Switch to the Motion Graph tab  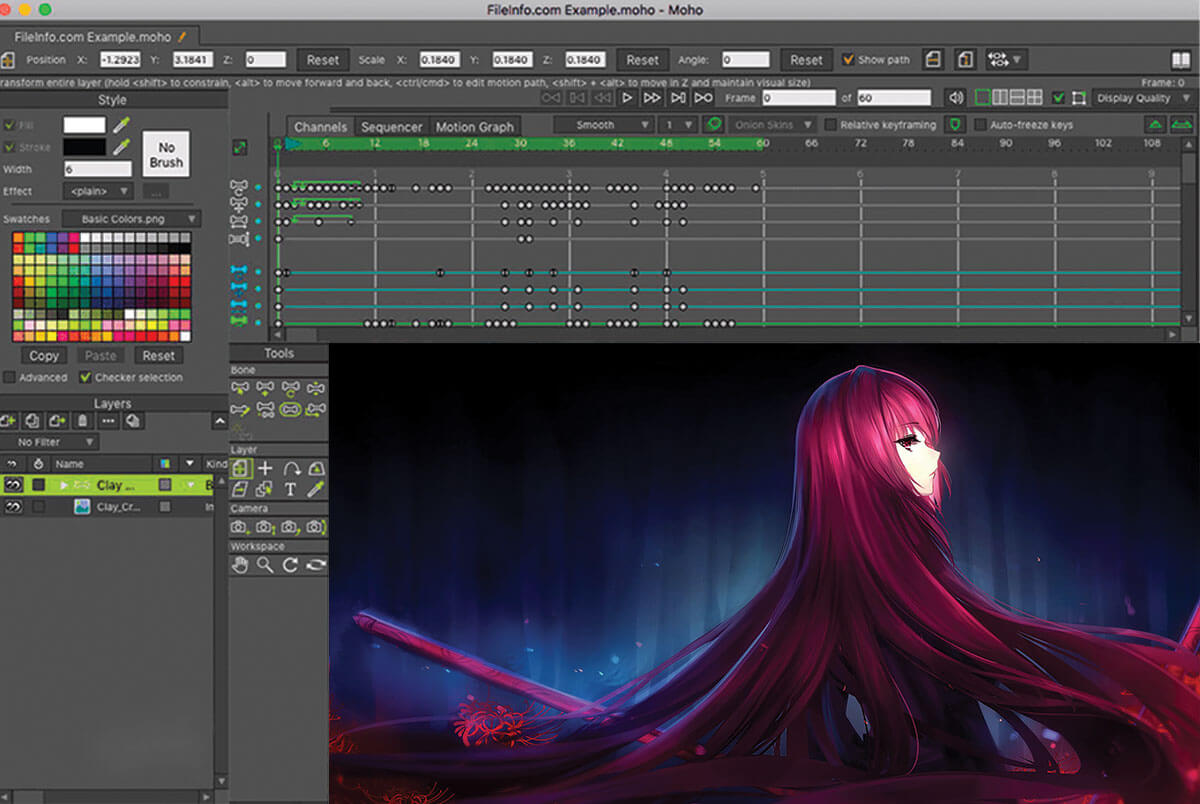point(475,126)
